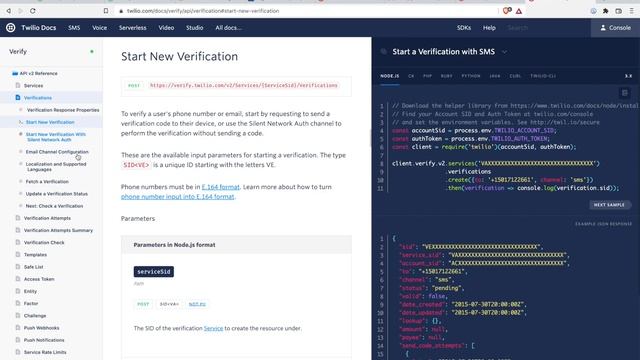Click the Challenge page icon in the sidebar
640x360 pixels.
click(18, 316)
